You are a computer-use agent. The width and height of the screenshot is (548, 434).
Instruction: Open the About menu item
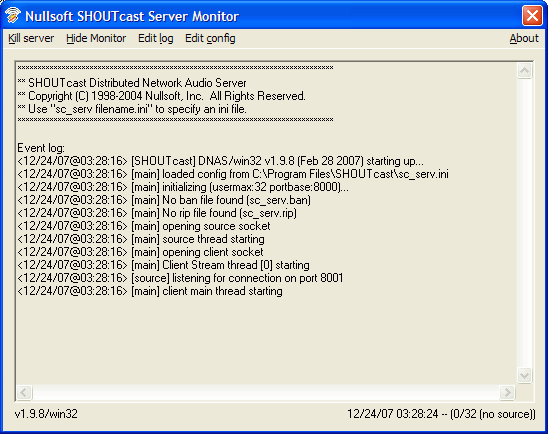(x=524, y=38)
